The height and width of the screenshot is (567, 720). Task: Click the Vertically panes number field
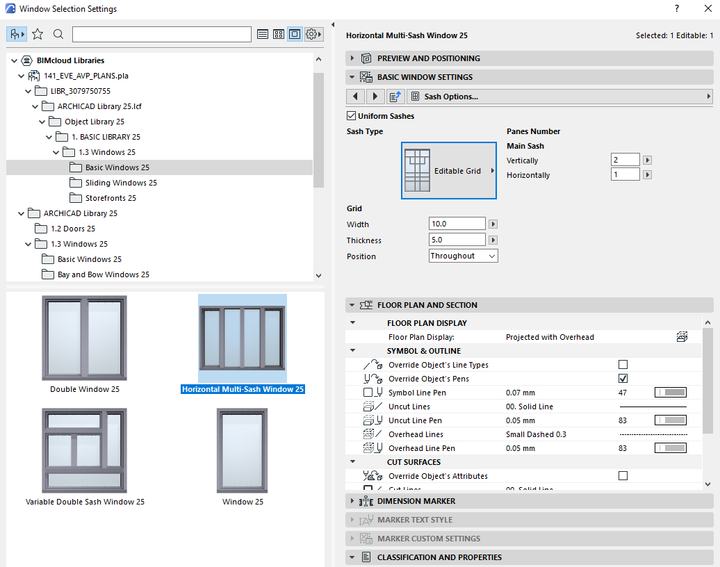pyautogui.click(x=625, y=160)
